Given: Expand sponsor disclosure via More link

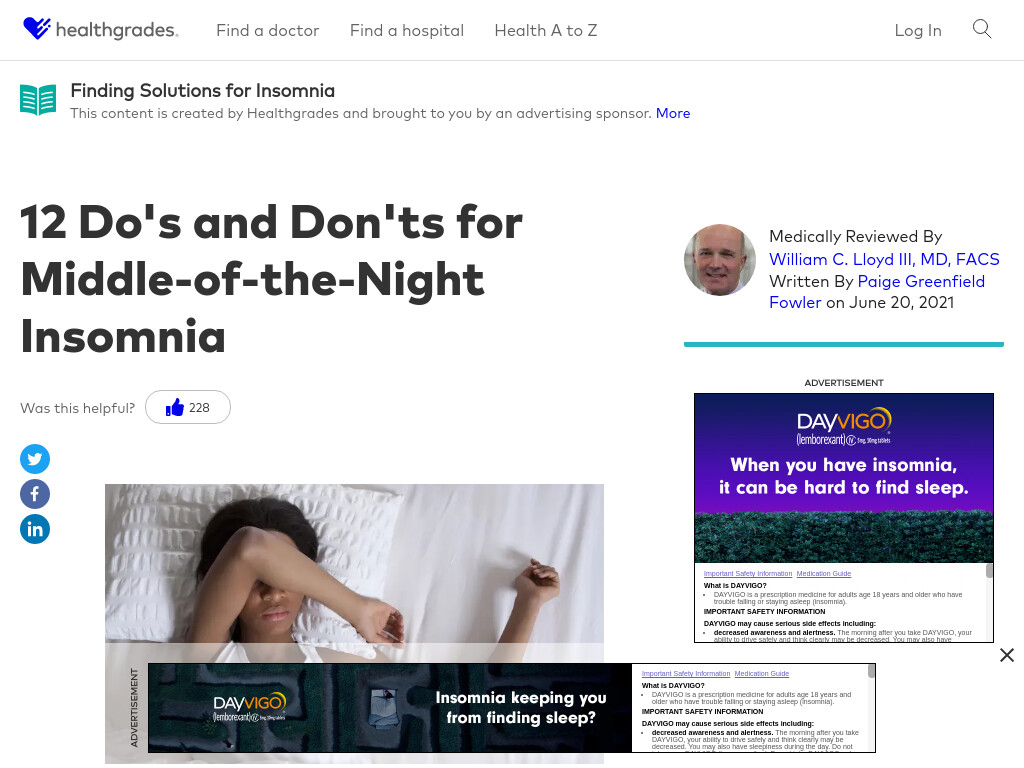Looking at the screenshot, I should point(673,113).
